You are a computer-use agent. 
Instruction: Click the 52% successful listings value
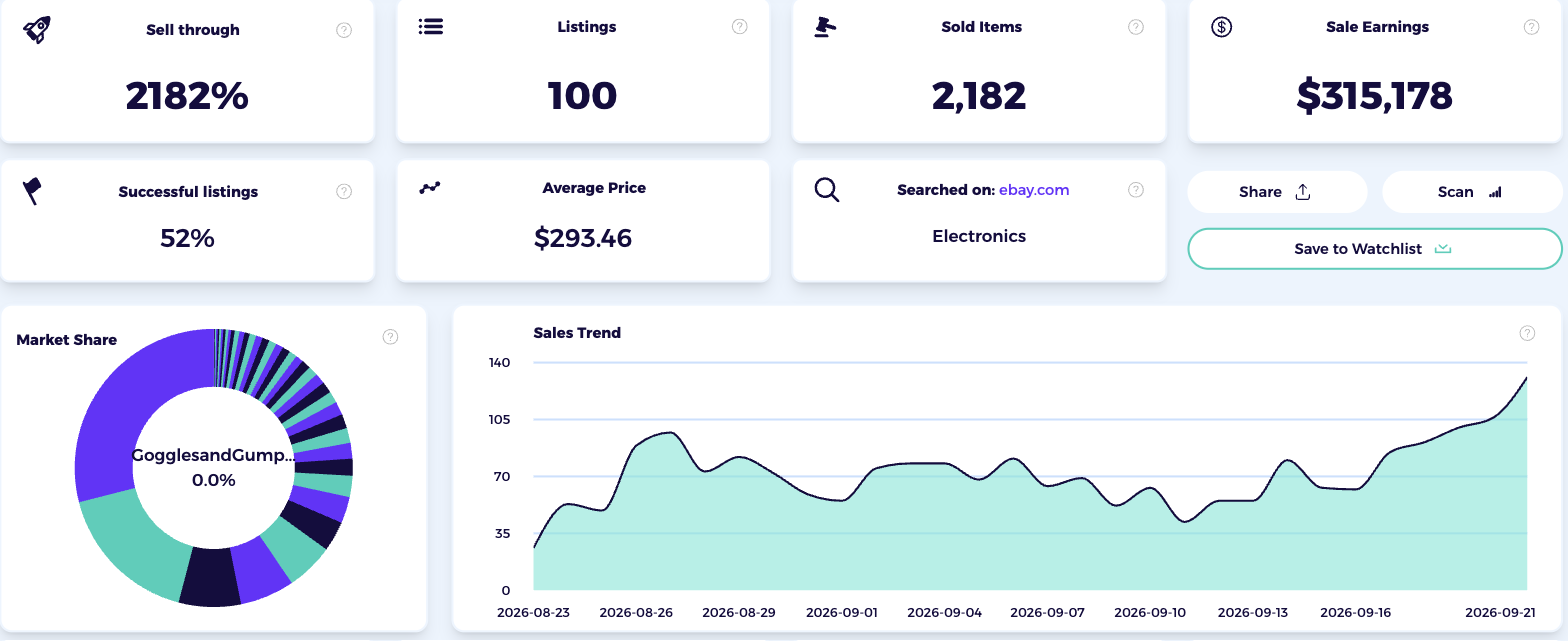[x=187, y=238]
